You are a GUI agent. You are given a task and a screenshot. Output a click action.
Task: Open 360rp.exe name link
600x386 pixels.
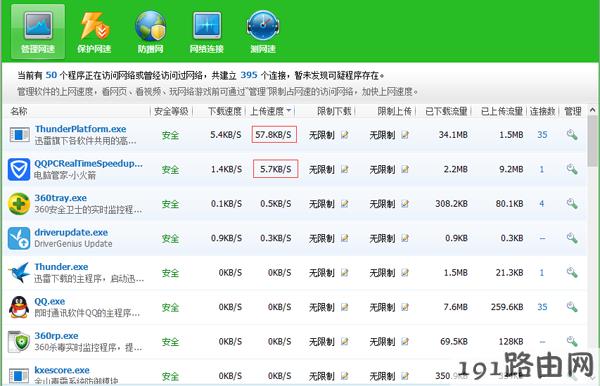(56, 336)
